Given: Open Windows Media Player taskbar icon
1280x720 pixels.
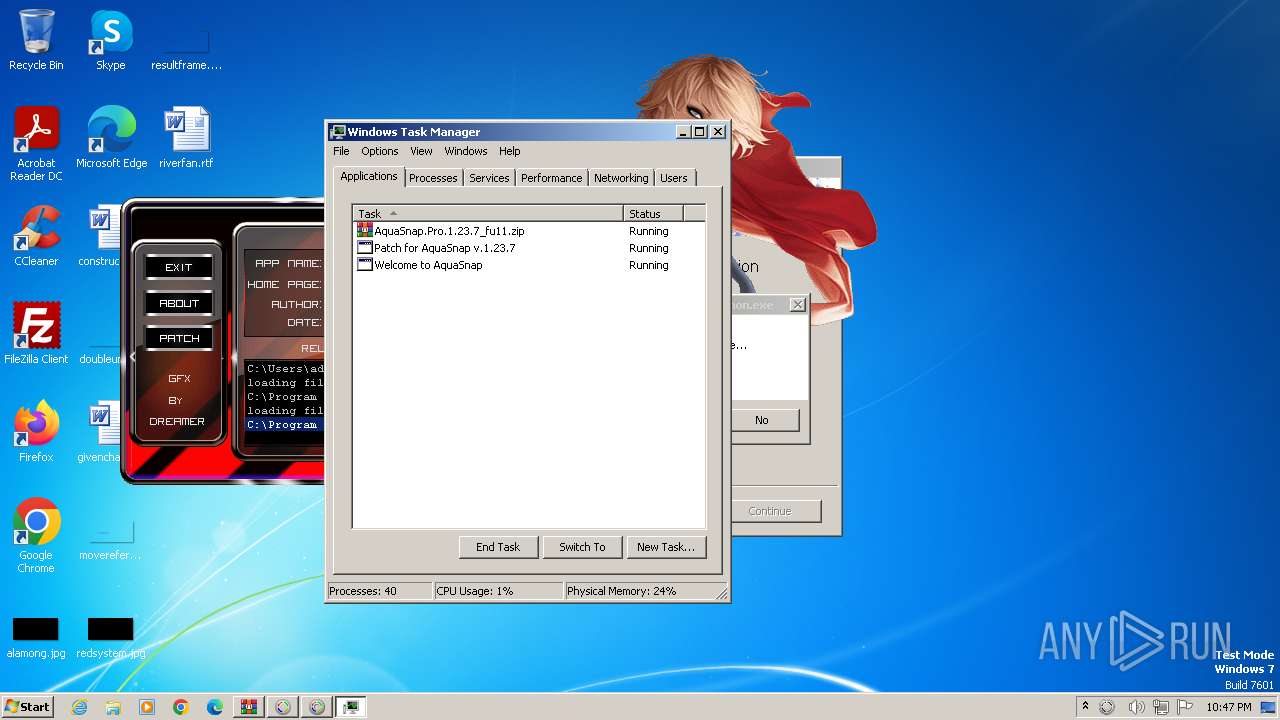Looking at the screenshot, I should 147,707.
